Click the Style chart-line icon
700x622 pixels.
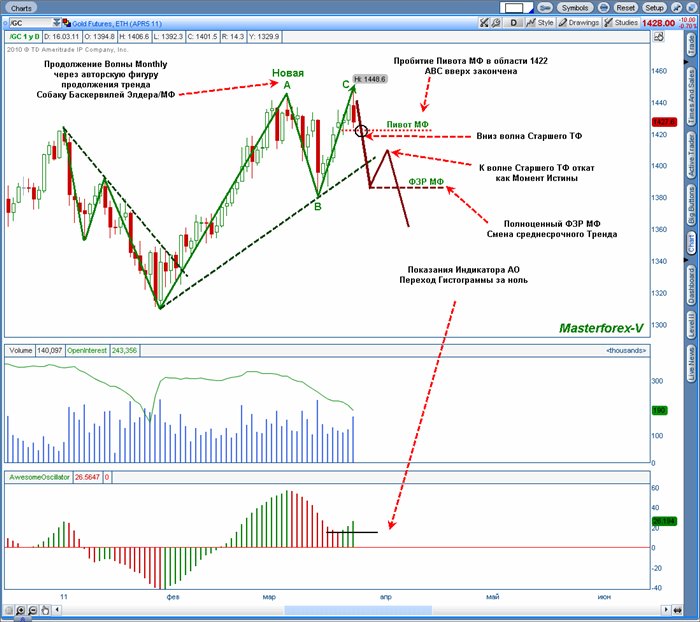pos(530,23)
